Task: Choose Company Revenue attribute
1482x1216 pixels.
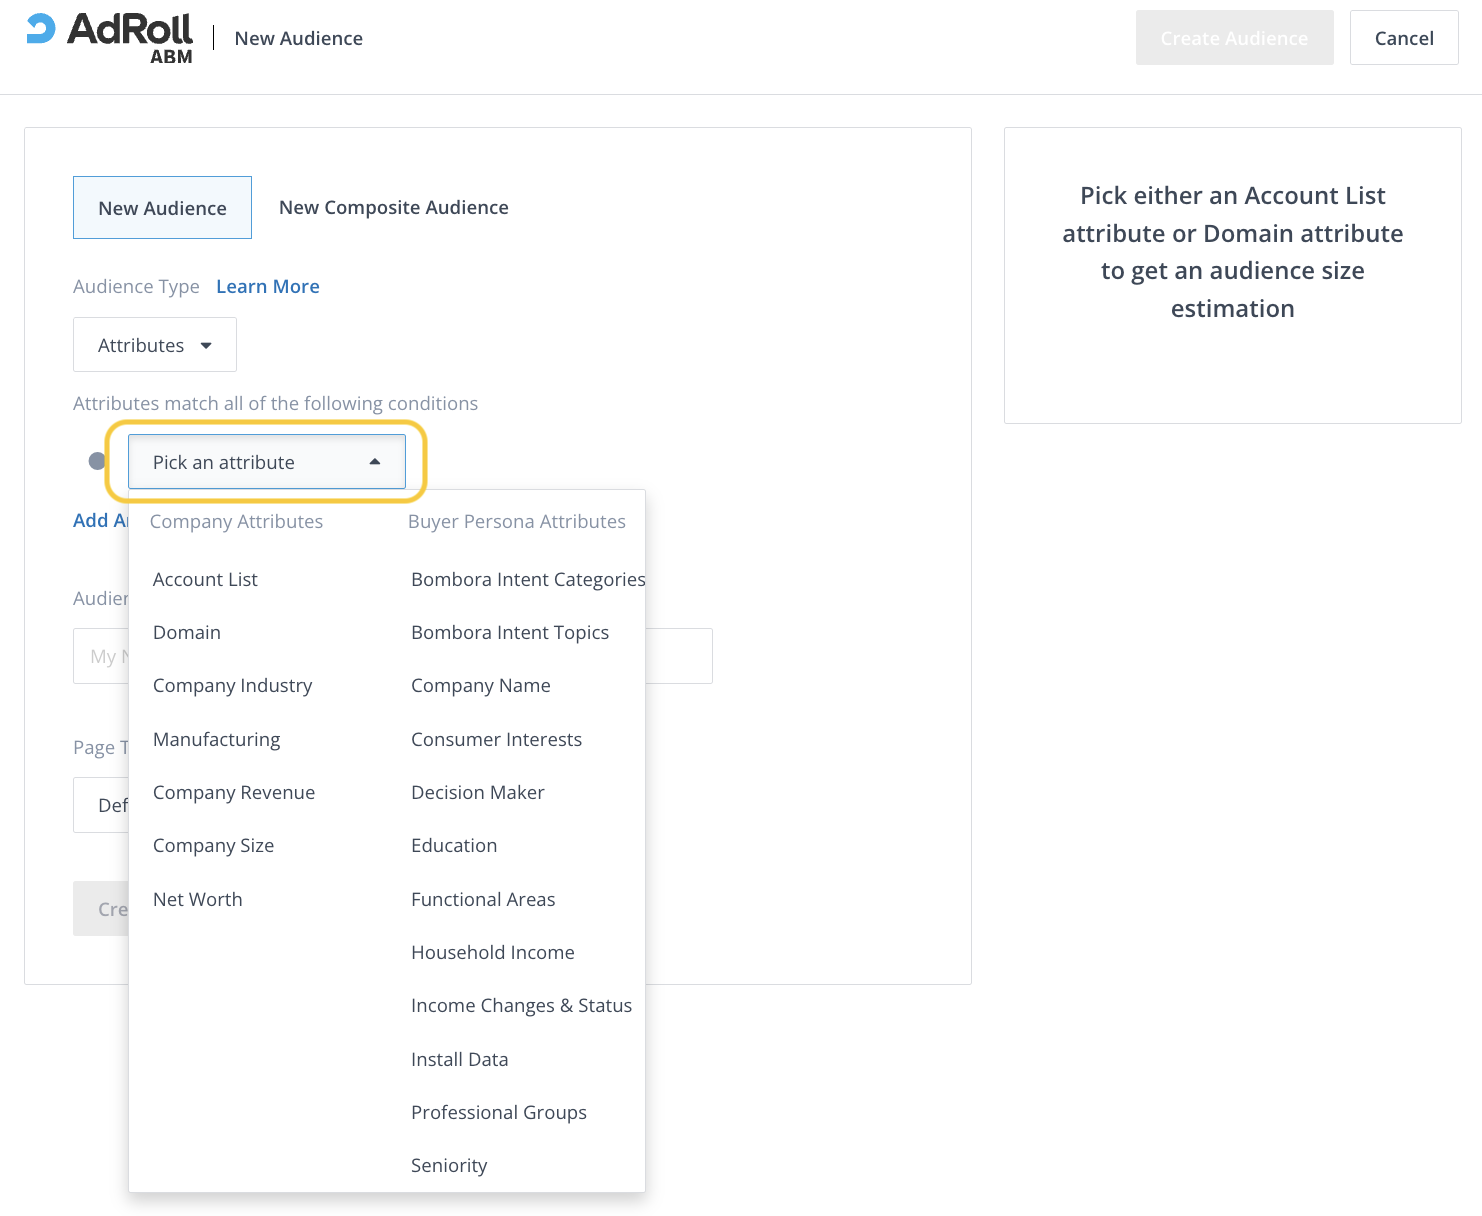Action: 234,792
